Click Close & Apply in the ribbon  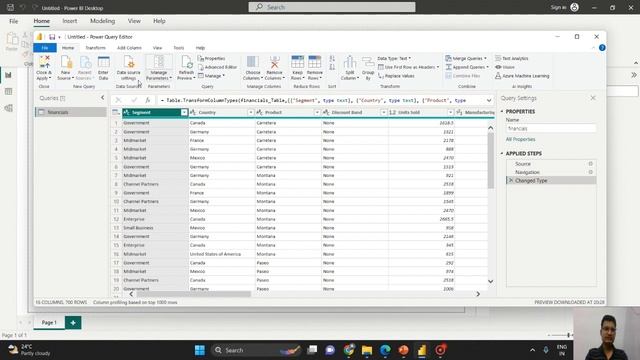pos(44,68)
